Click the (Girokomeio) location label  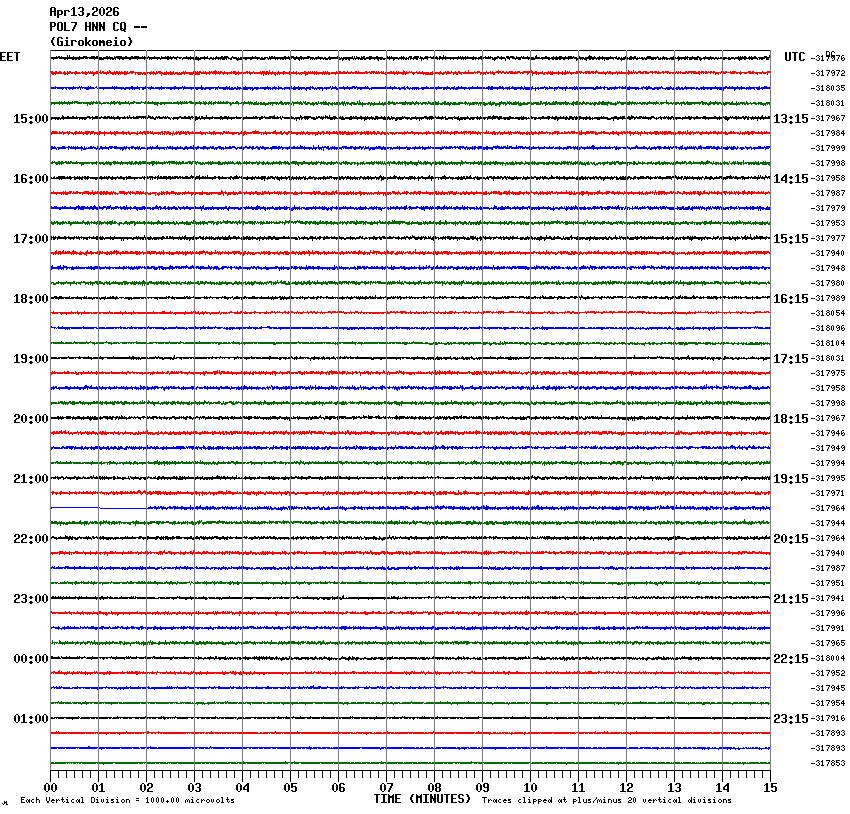click(91, 42)
